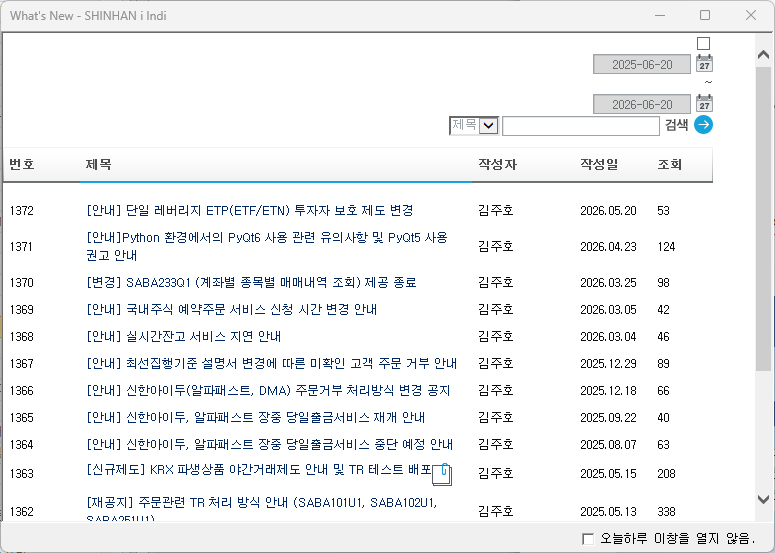Click view count 124
Viewport: 775px width, 553px height.
pyautogui.click(x=666, y=247)
